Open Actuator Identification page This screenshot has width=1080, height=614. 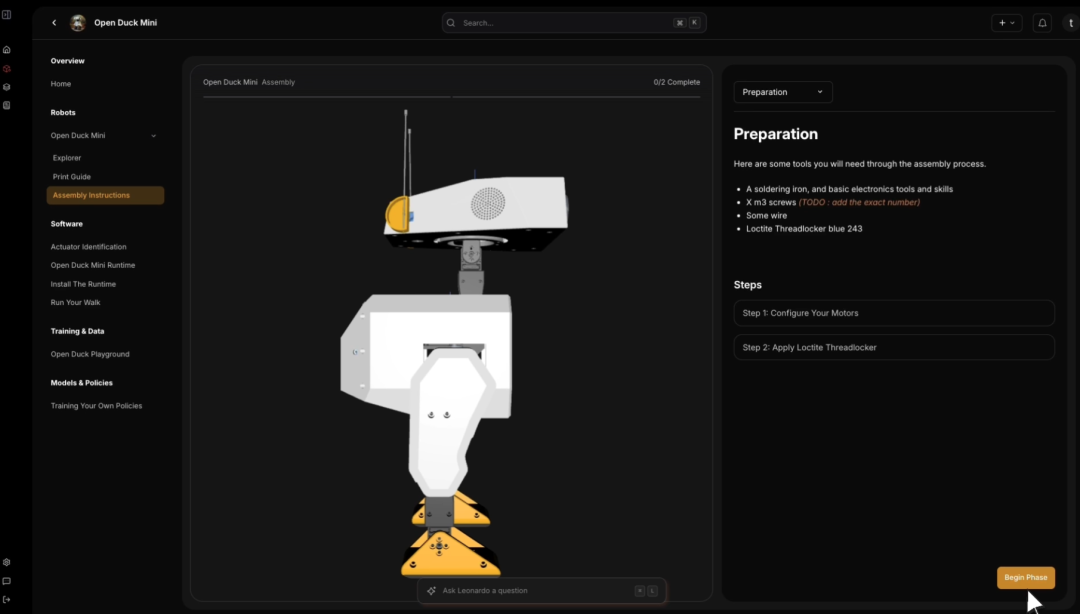(x=88, y=247)
